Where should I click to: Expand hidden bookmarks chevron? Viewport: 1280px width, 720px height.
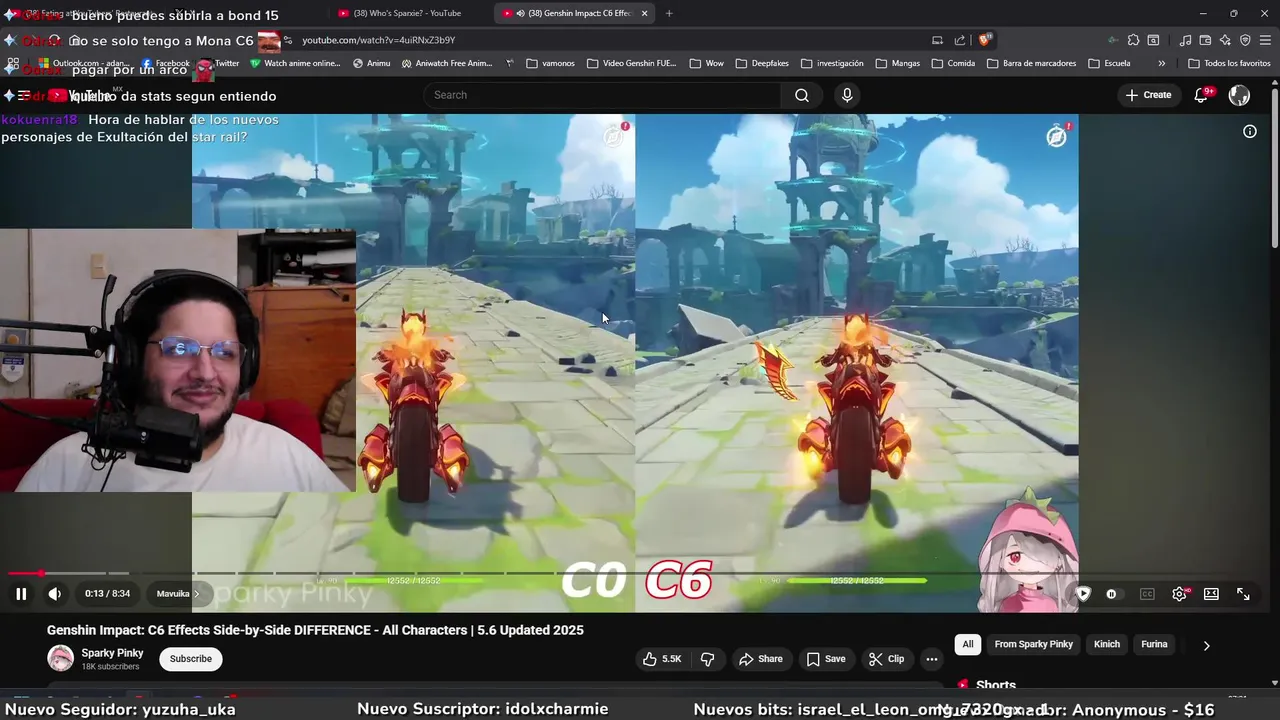(1161, 63)
